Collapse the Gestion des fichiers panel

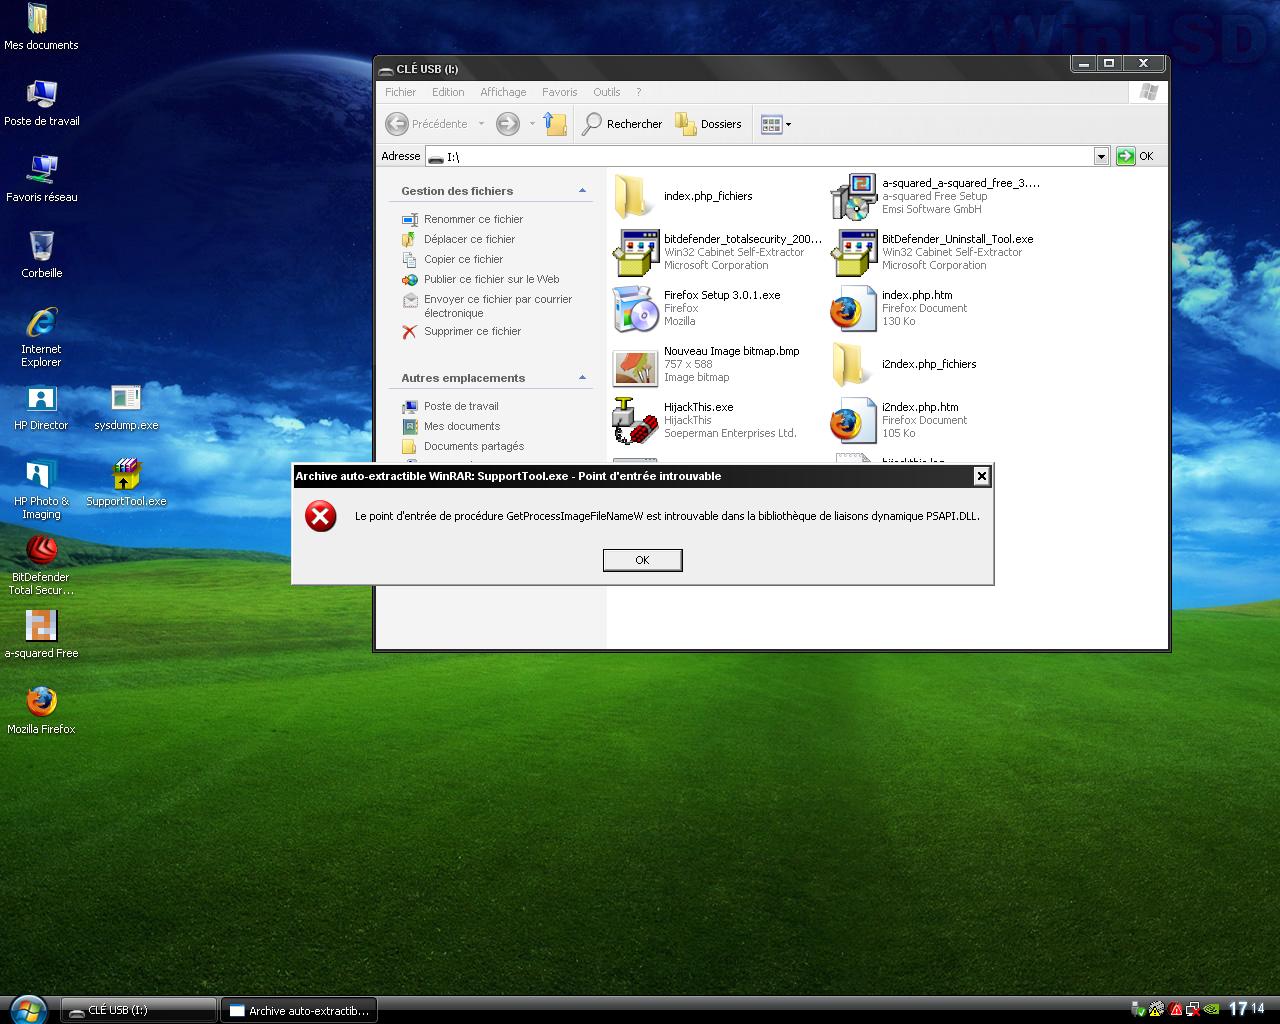tap(582, 191)
